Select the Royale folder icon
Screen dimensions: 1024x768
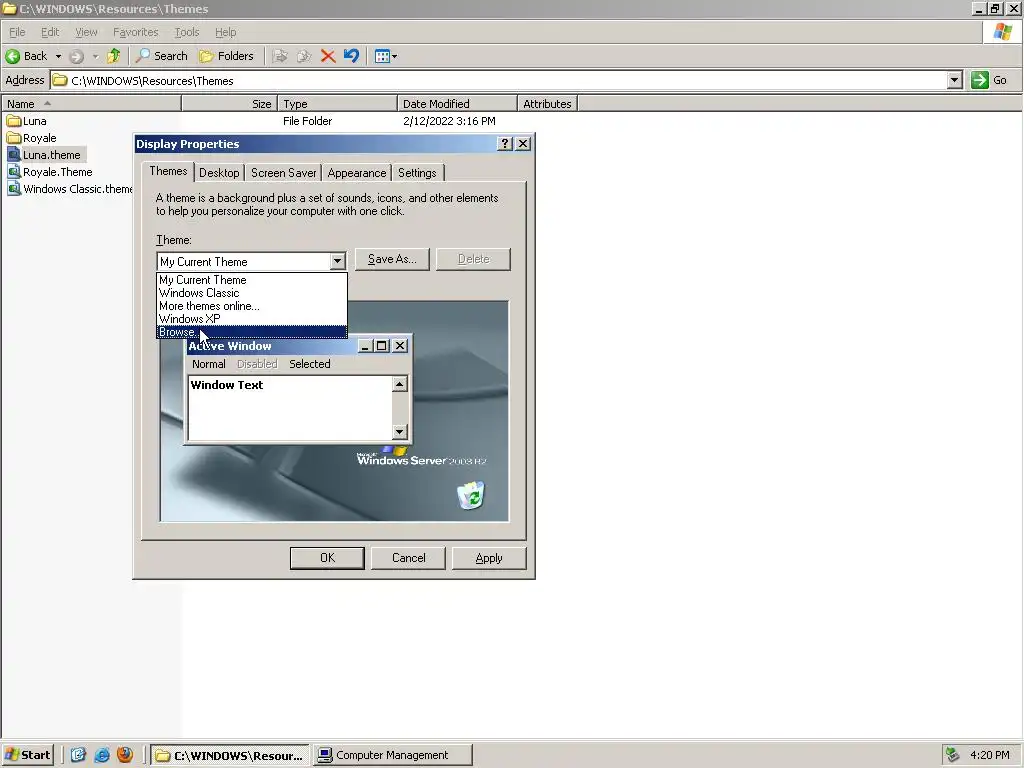click(x=14, y=138)
